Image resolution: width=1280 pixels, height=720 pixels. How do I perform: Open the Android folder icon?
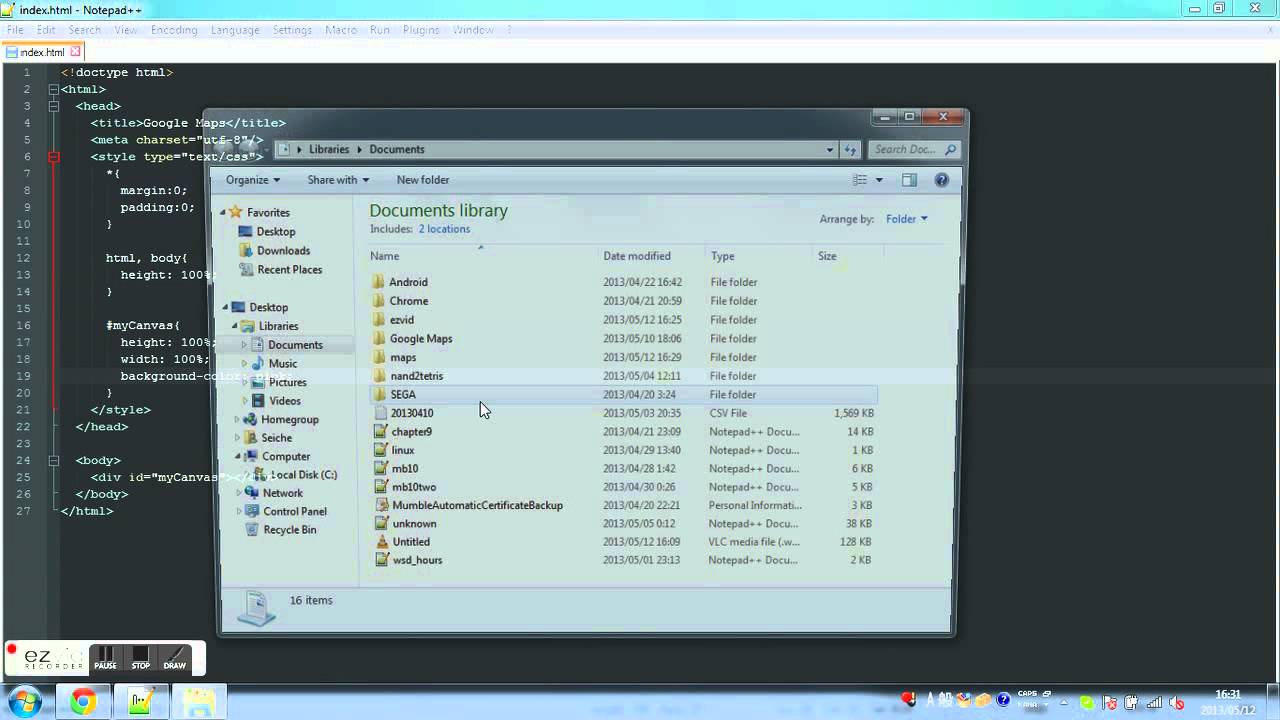coord(379,282)
